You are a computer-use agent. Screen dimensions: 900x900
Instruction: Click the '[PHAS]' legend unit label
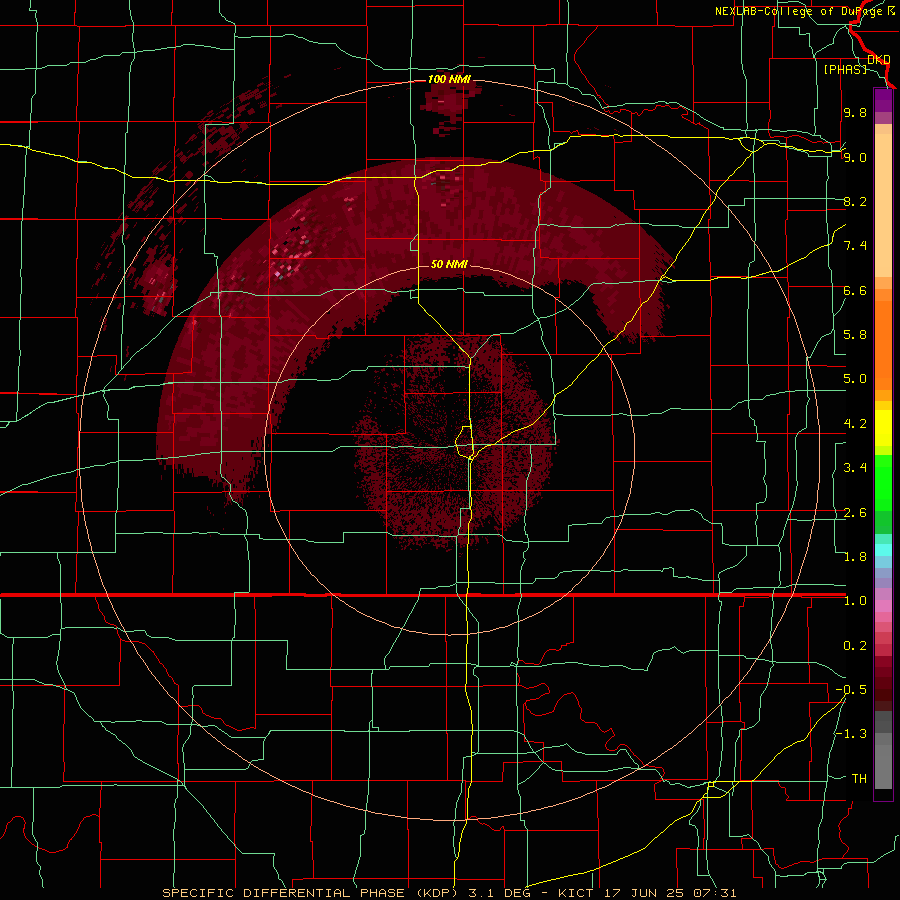845,69
